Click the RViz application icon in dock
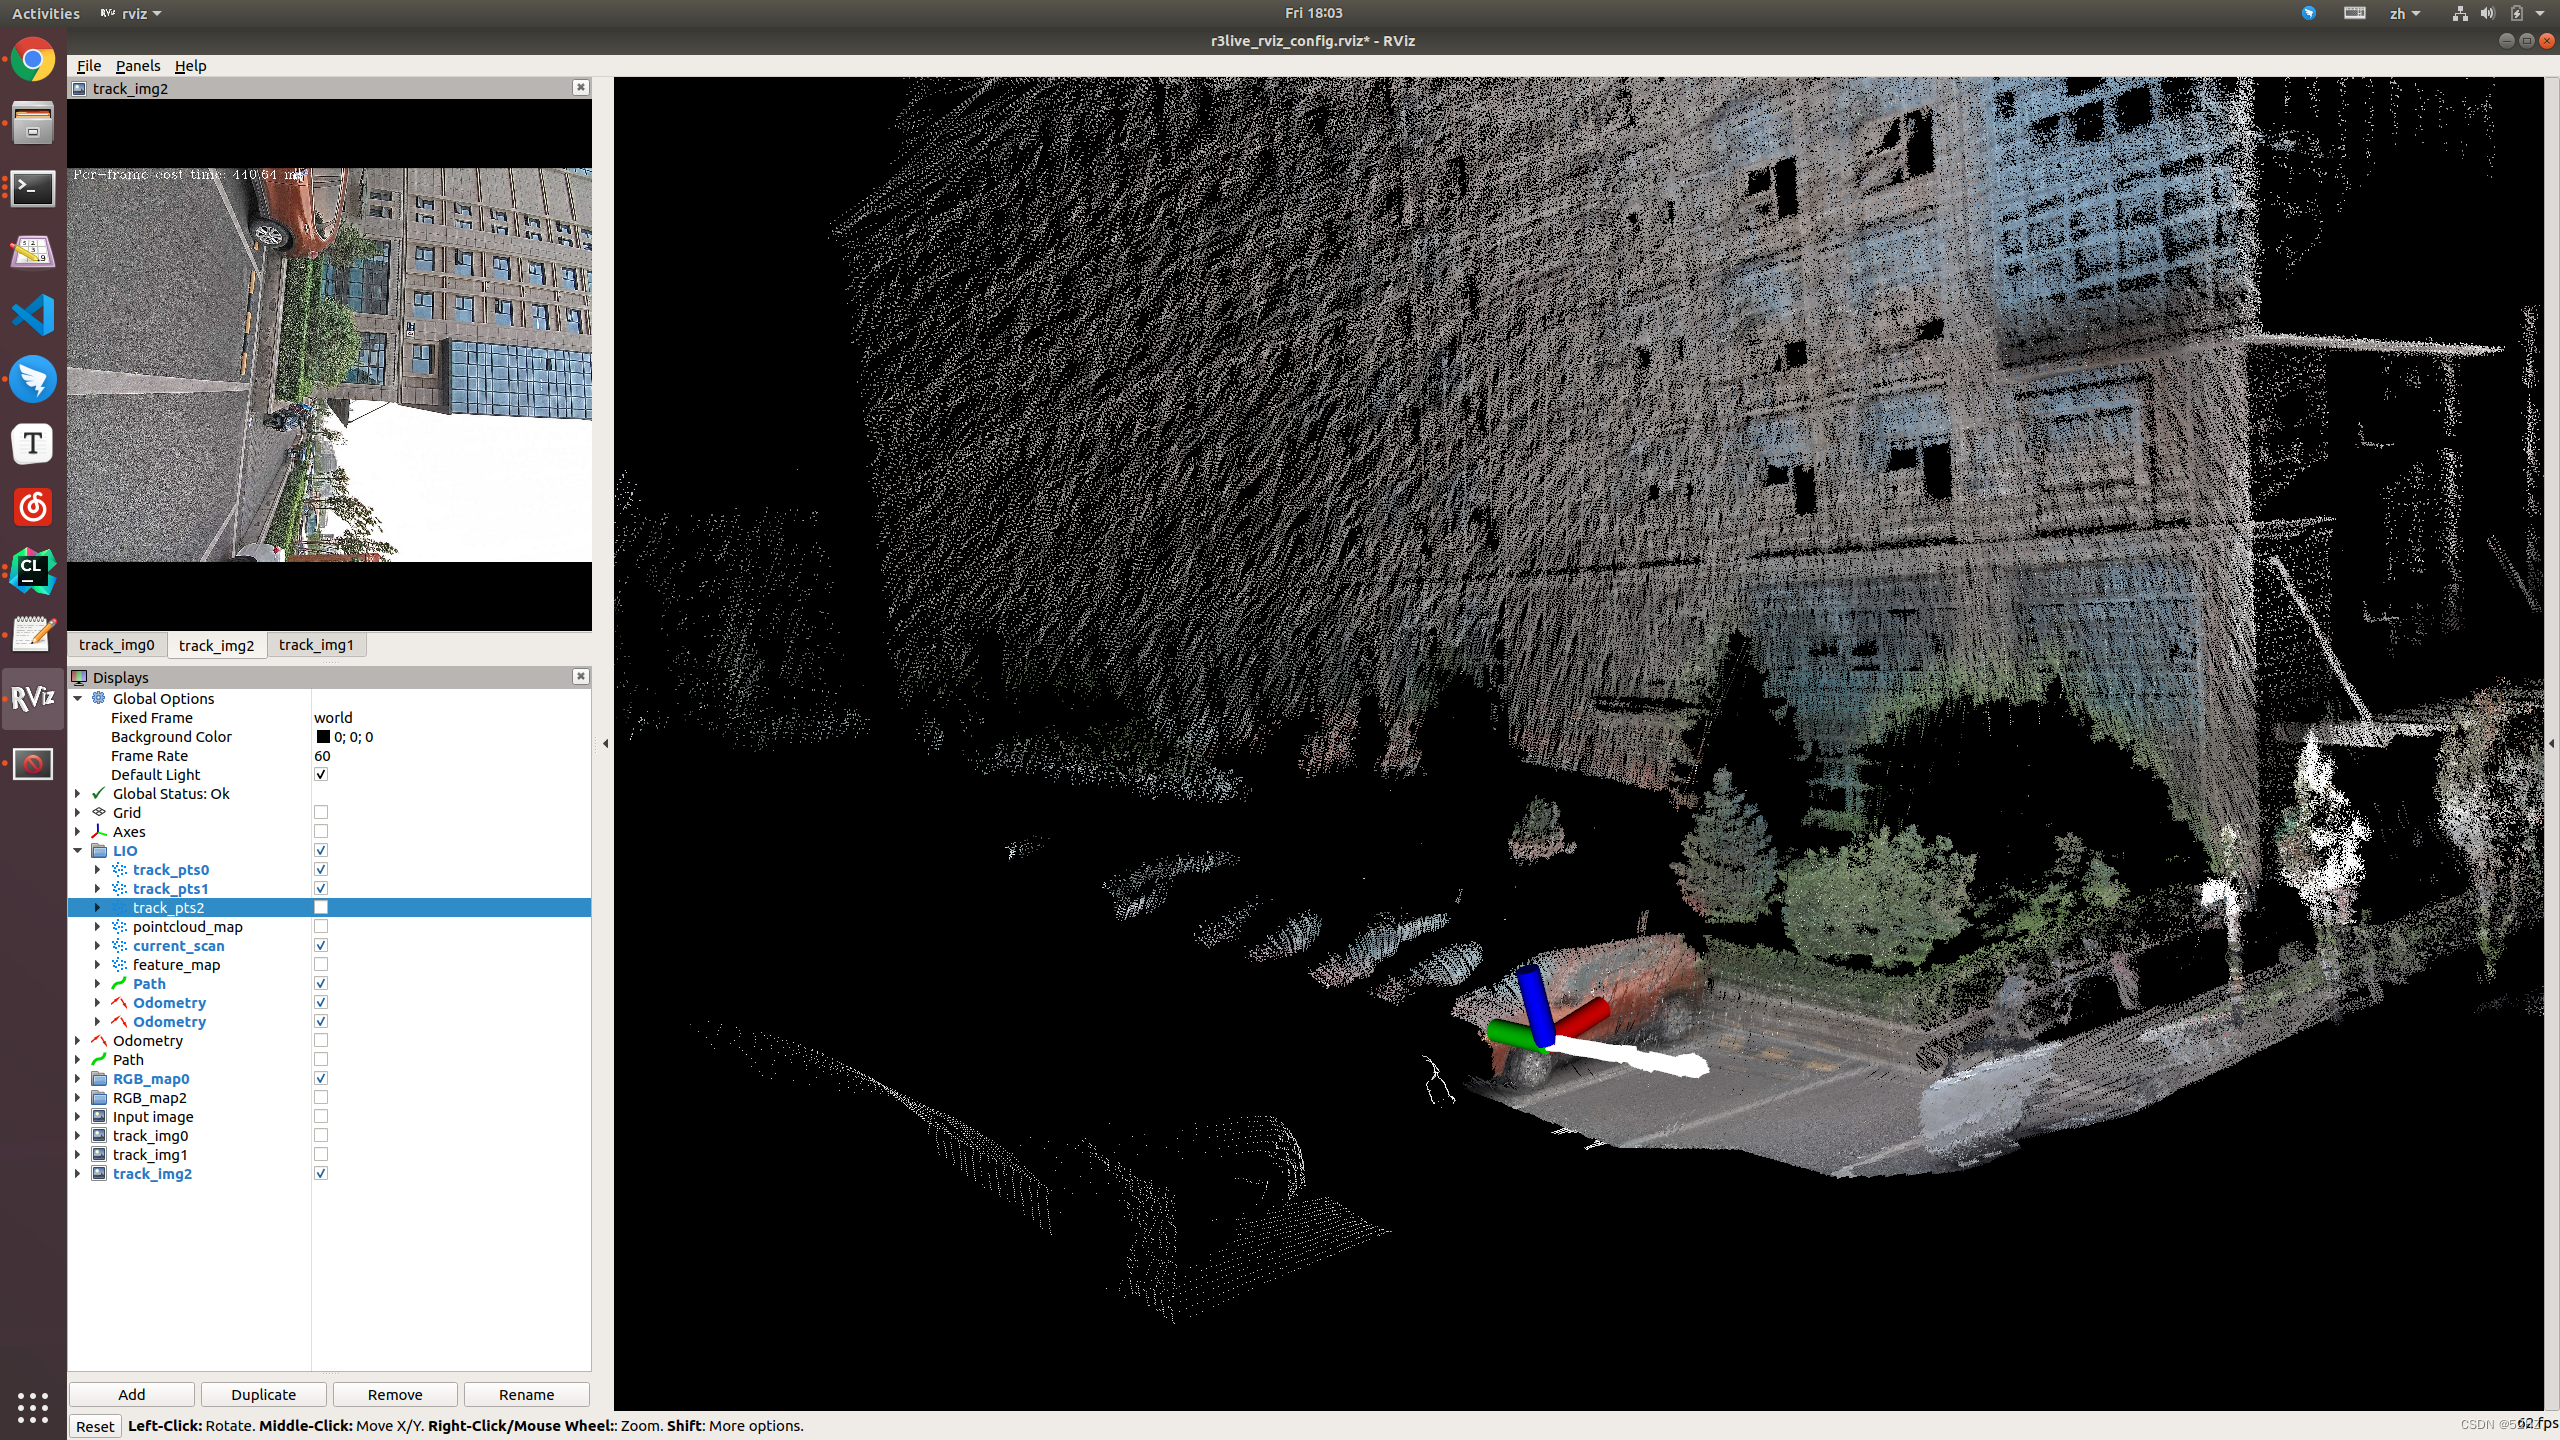The height and width of the screenshot is (1440, 2560). coord(32,698)
